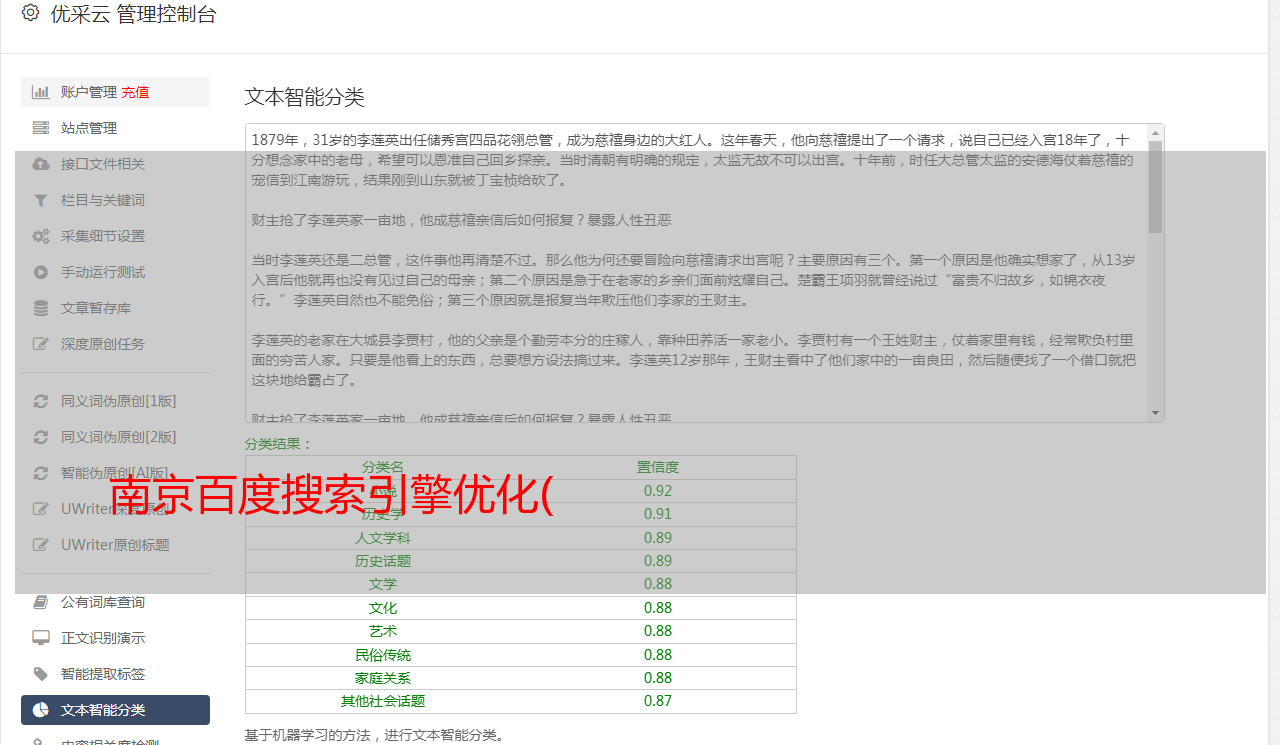1280x745 pixels.
Task: Select the 历史话题 category cell
Action: [383, 561]
